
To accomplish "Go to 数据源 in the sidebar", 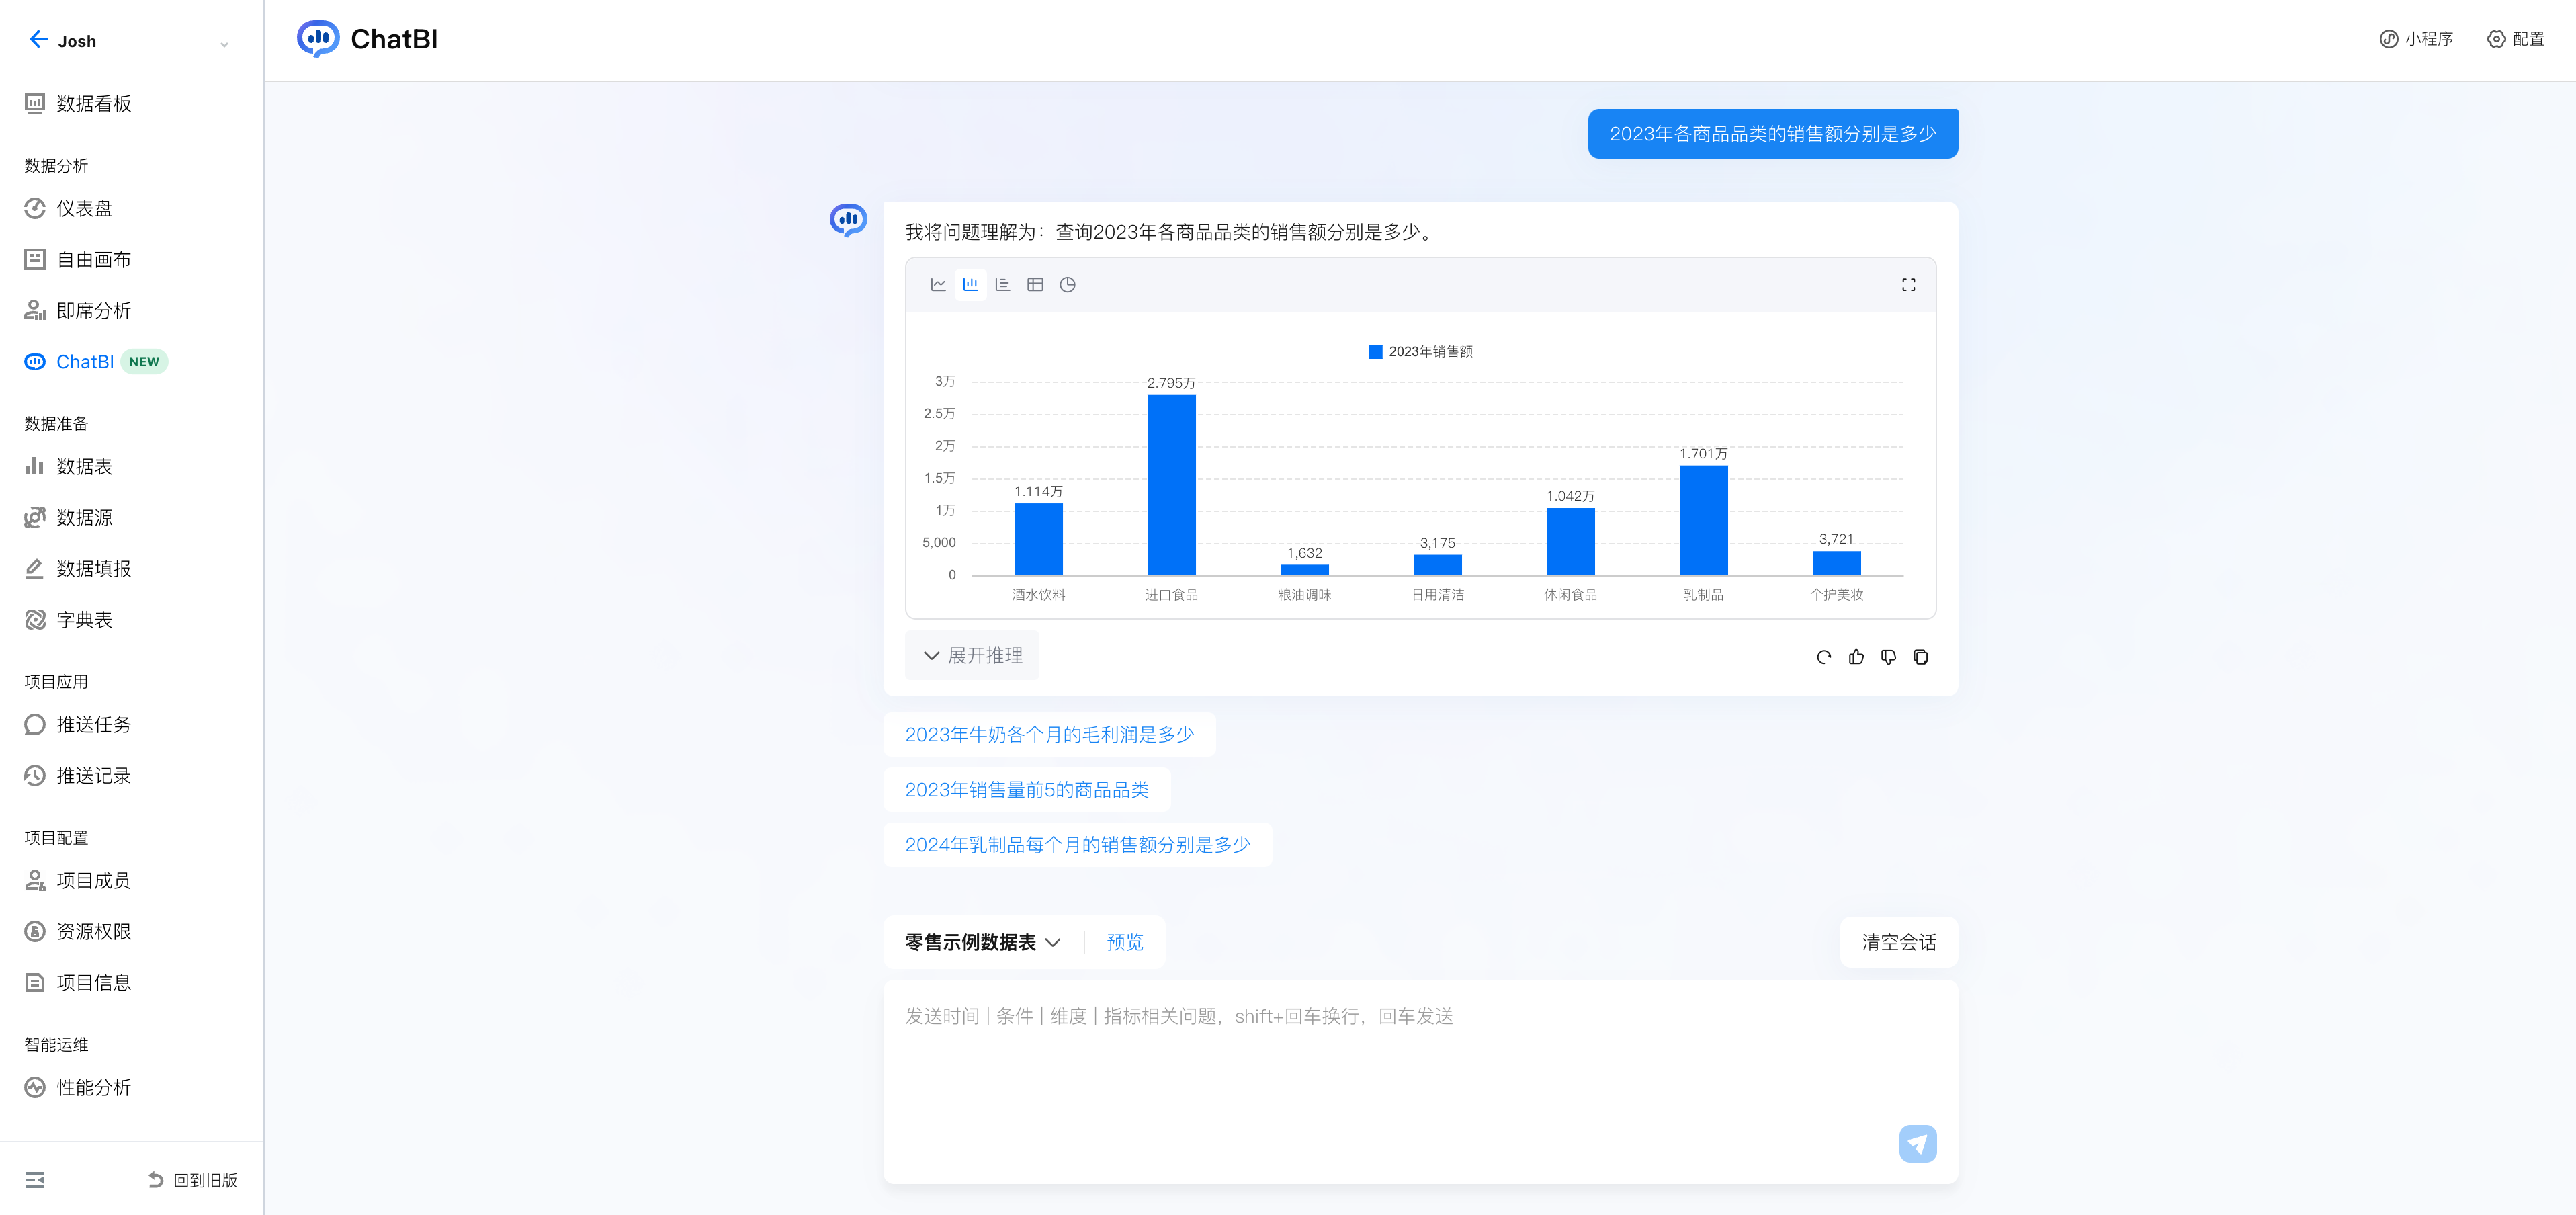I will coord(84,518).
